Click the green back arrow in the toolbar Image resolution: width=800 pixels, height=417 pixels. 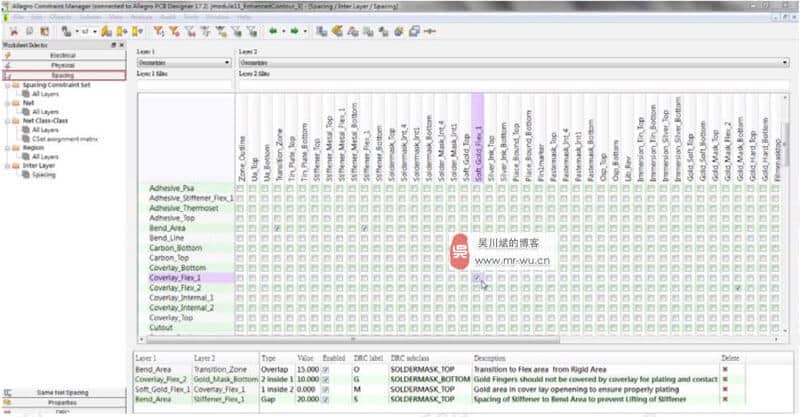(x=272, y=31)
